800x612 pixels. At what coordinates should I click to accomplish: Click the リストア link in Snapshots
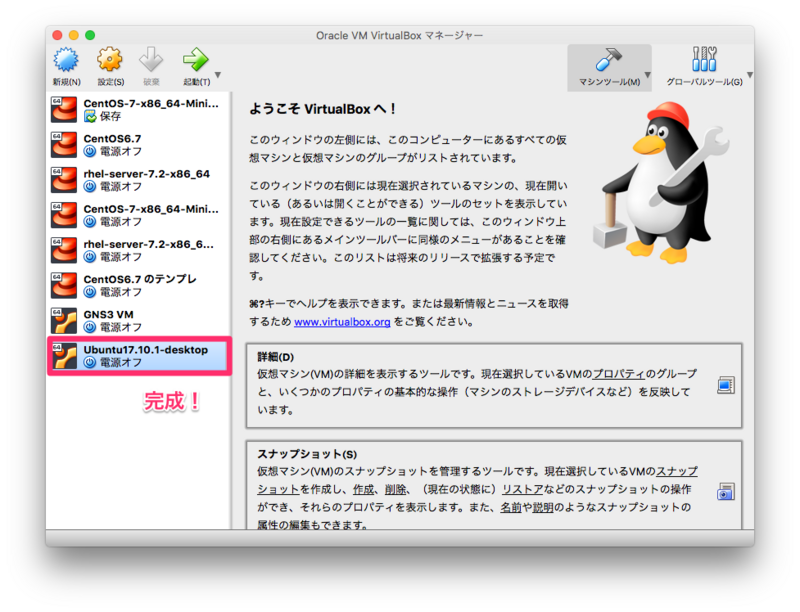click(x=522, y=490)
